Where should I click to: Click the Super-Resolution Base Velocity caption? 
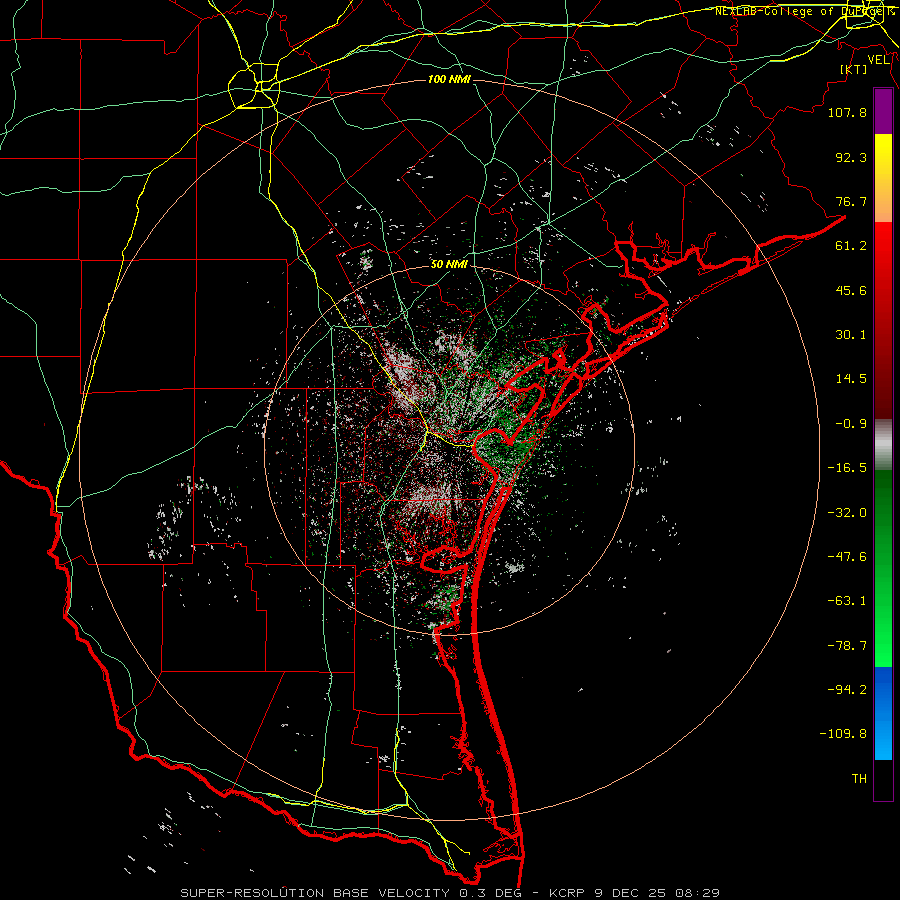point(450,893)
